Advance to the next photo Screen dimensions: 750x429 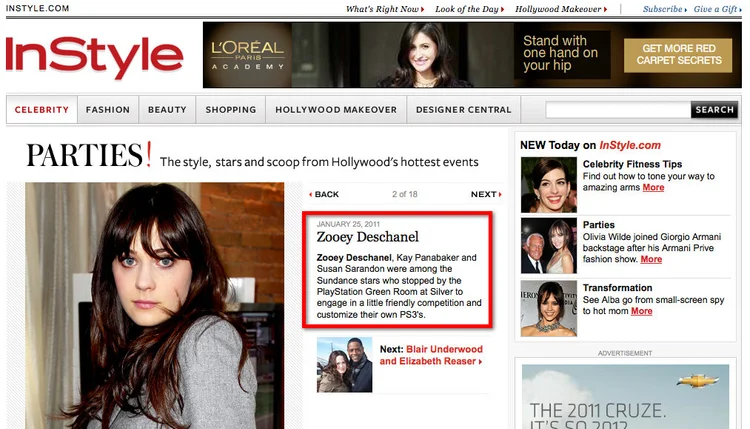coord(485,194)
